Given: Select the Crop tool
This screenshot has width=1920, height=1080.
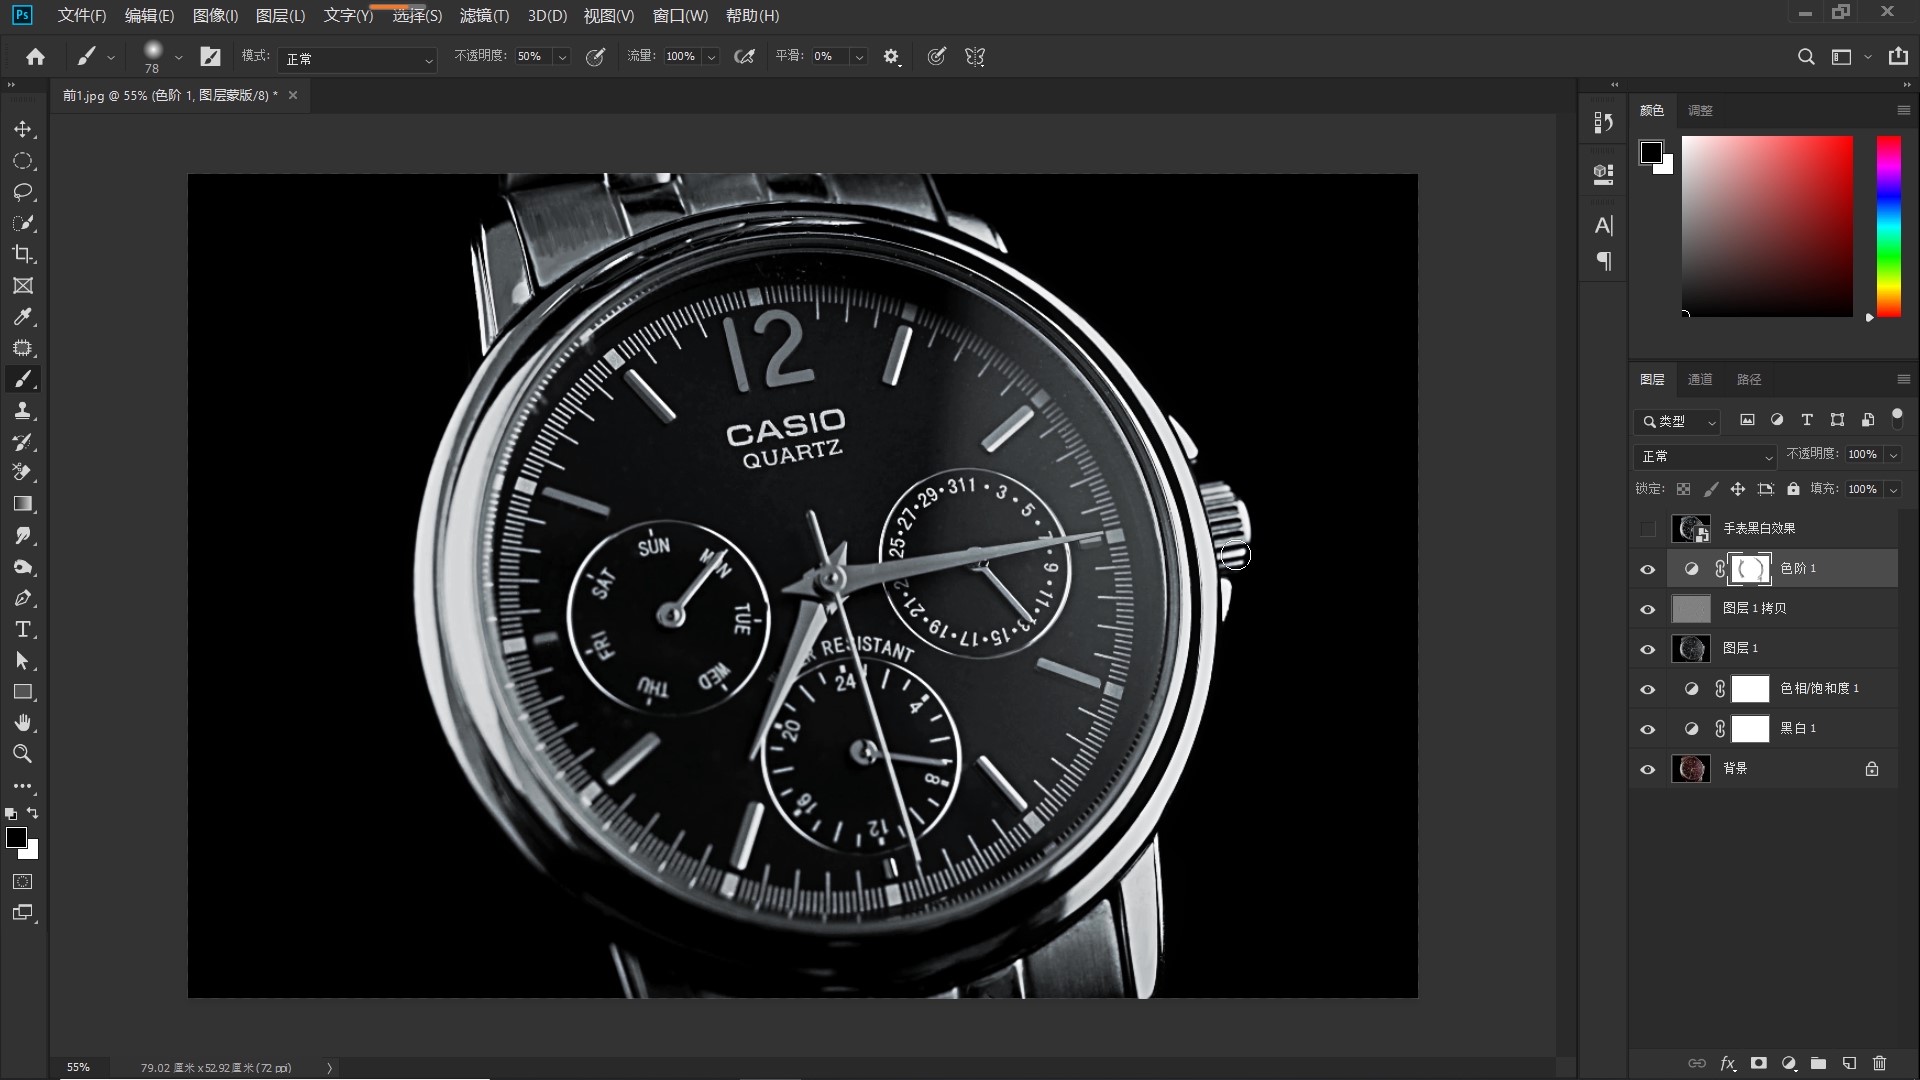Looking at the screenshot, I should (22, 254).
